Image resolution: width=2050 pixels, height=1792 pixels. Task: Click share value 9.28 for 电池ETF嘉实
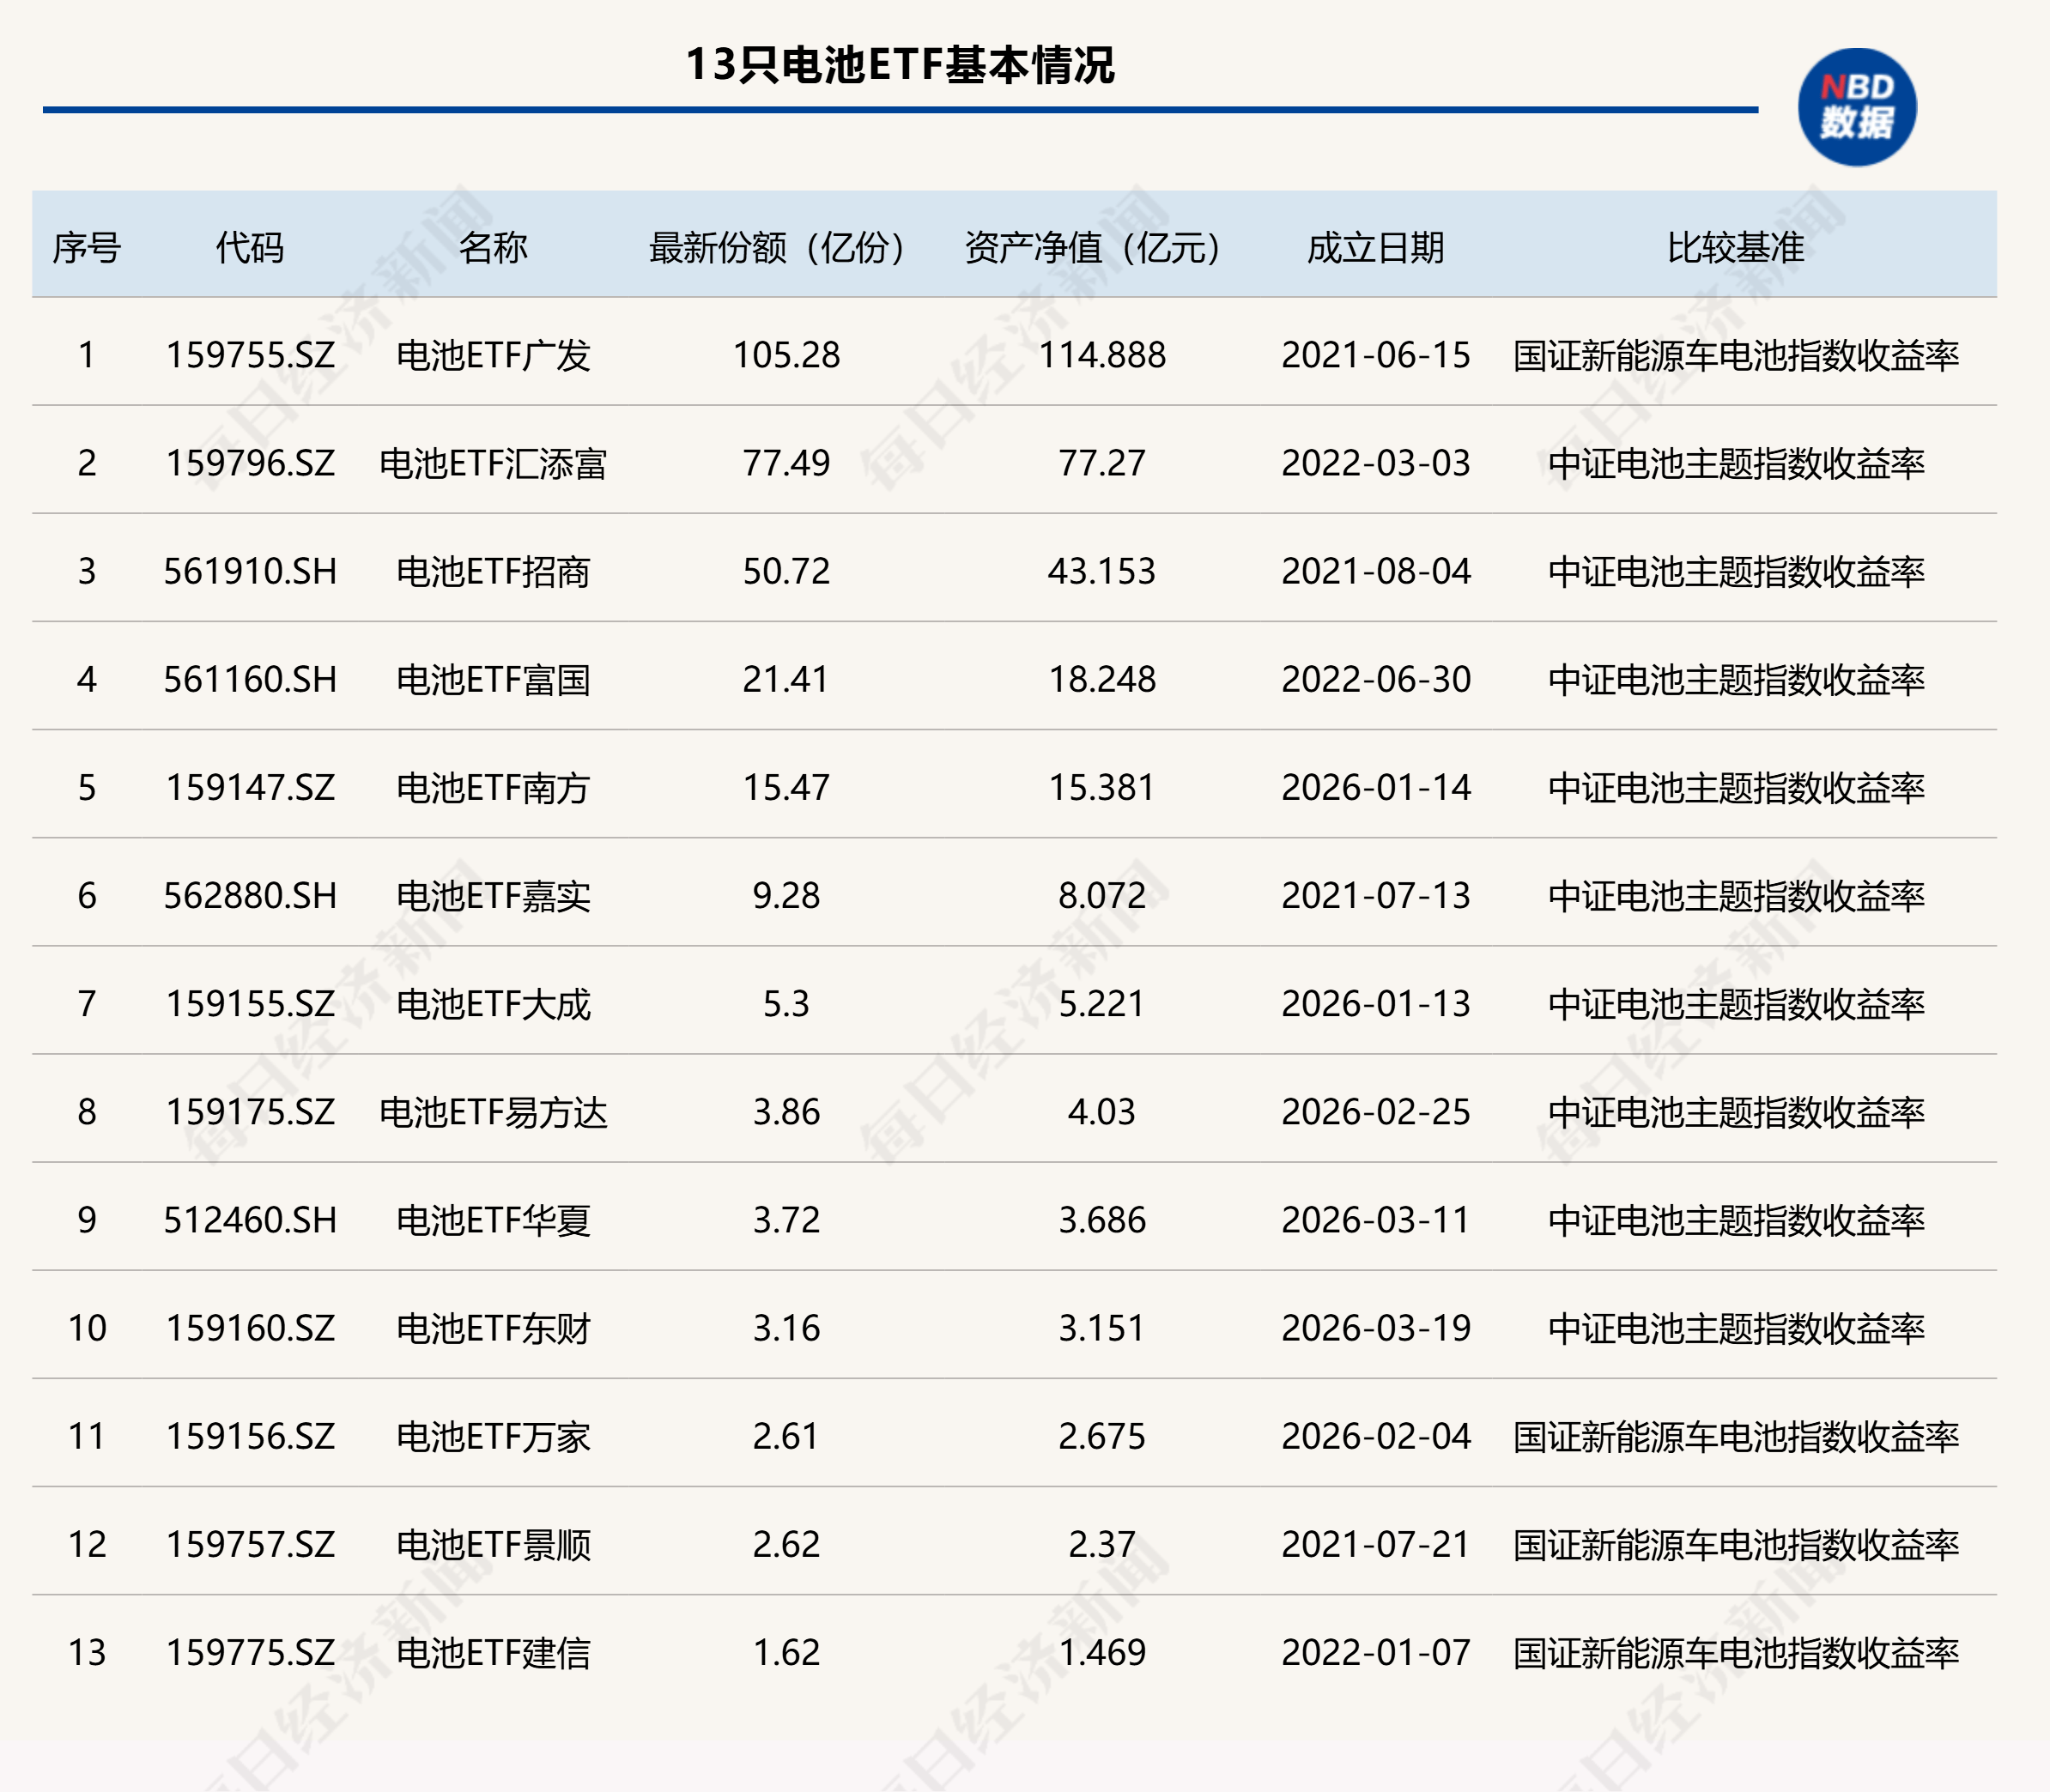coord(786,896)
